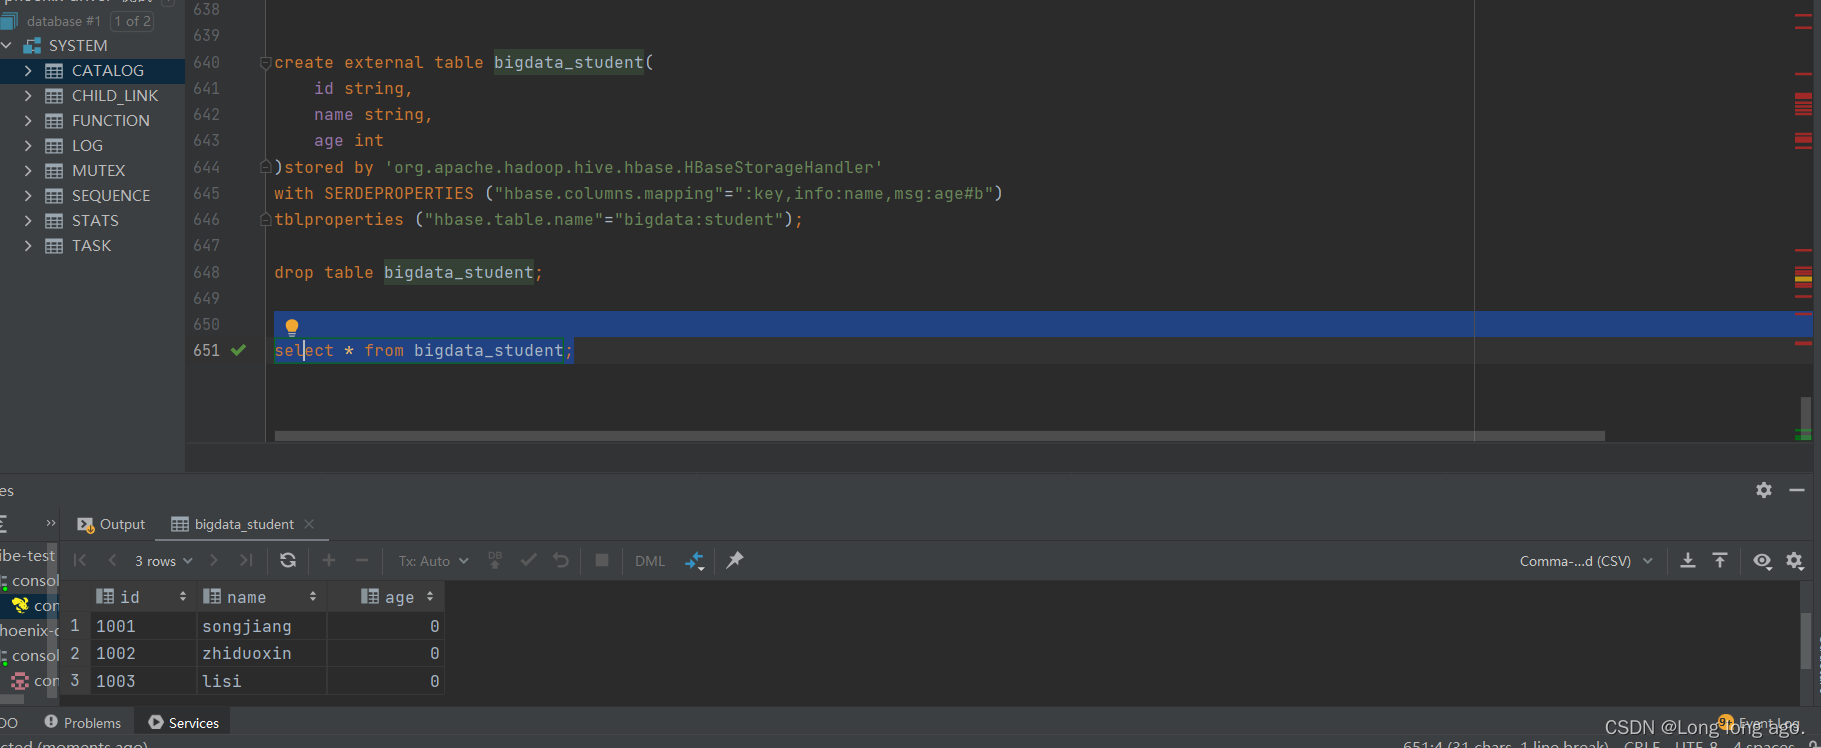
Task: Add a new row to result
Action: (x=329, y=560)
